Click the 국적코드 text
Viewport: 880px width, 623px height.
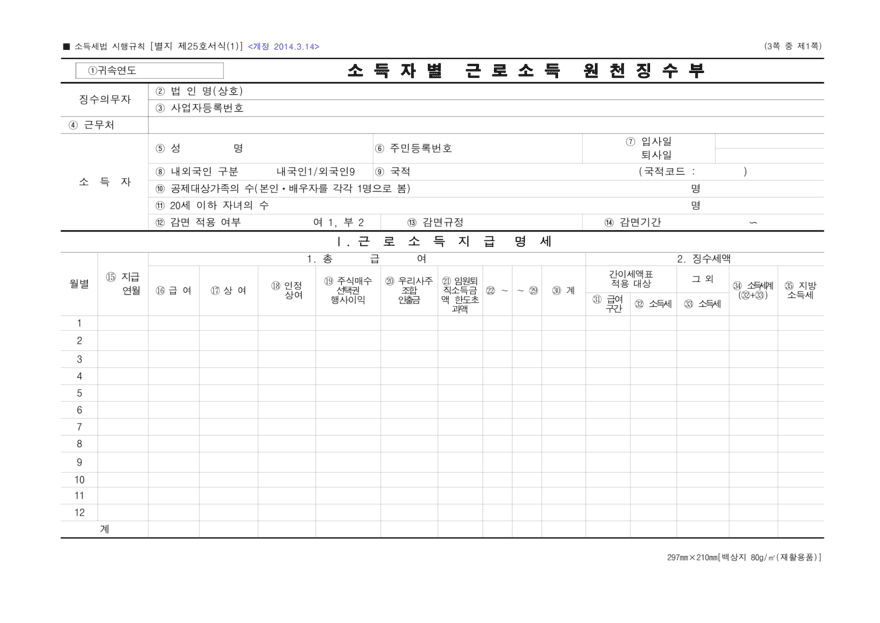pos(664,172)
